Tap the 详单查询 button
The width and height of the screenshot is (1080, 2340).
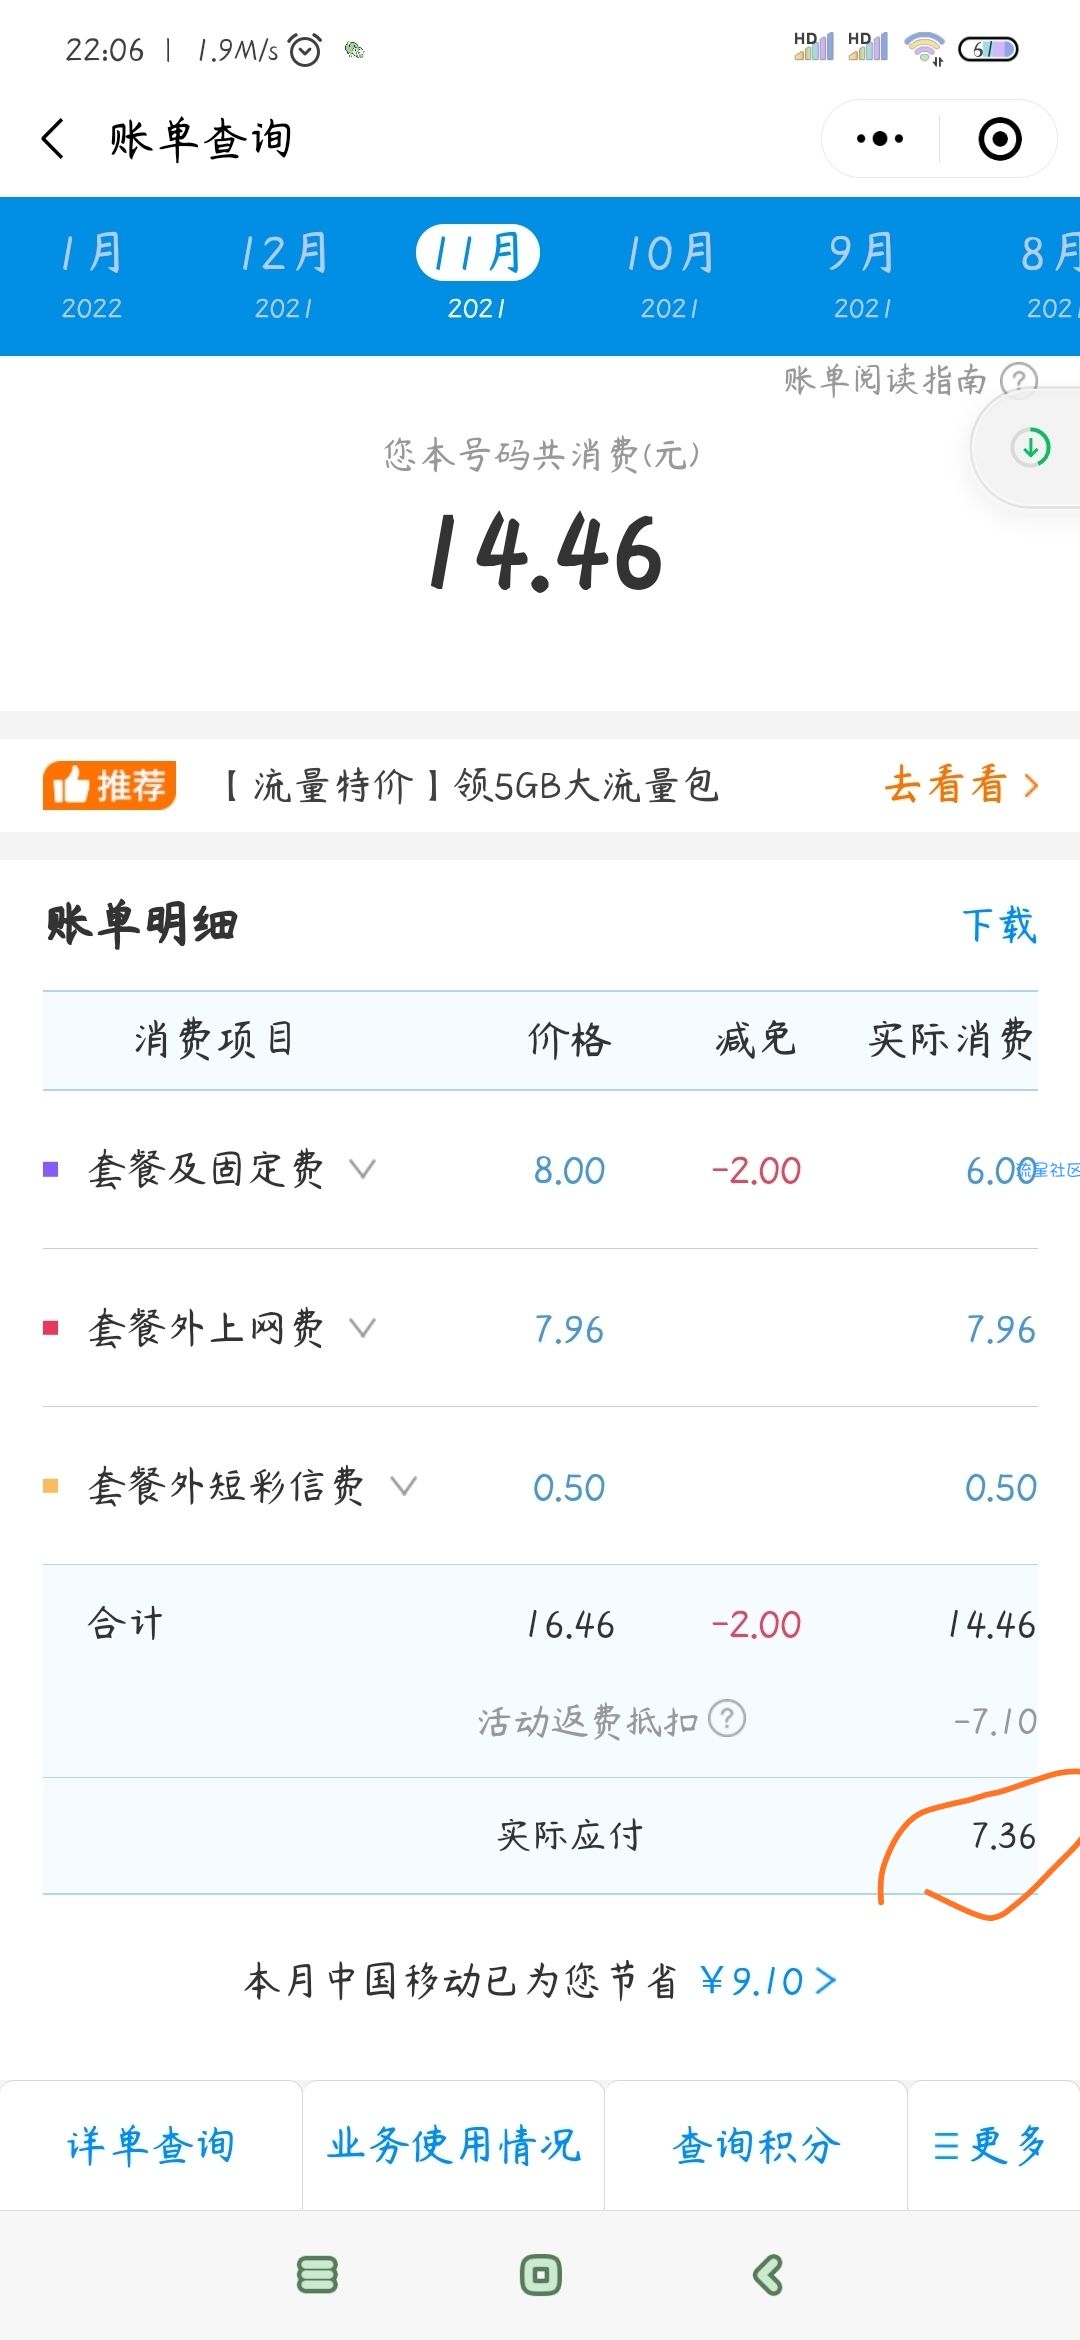pyautogui.click(x=151, y=2146)
